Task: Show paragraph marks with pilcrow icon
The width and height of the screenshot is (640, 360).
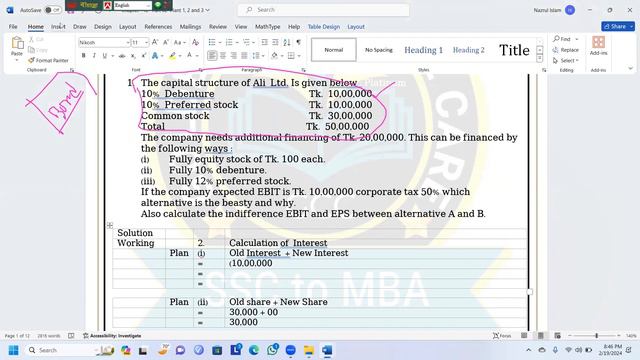Action: click(x=298, y=42)
